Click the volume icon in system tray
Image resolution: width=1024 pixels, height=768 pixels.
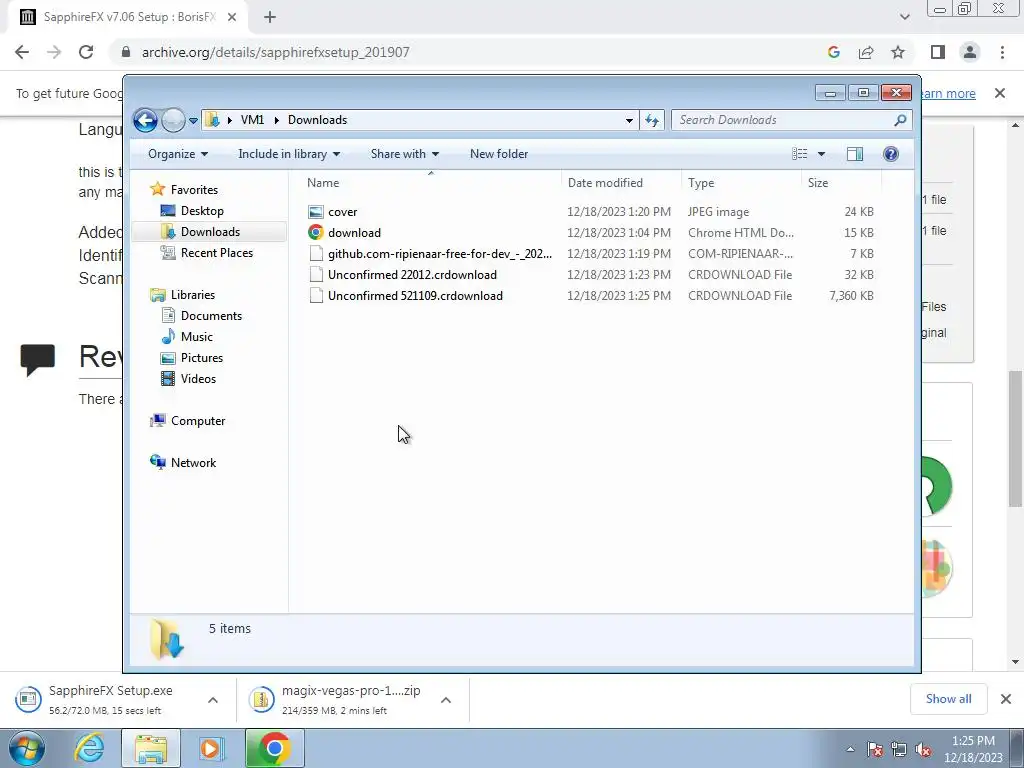click(923, 750)
